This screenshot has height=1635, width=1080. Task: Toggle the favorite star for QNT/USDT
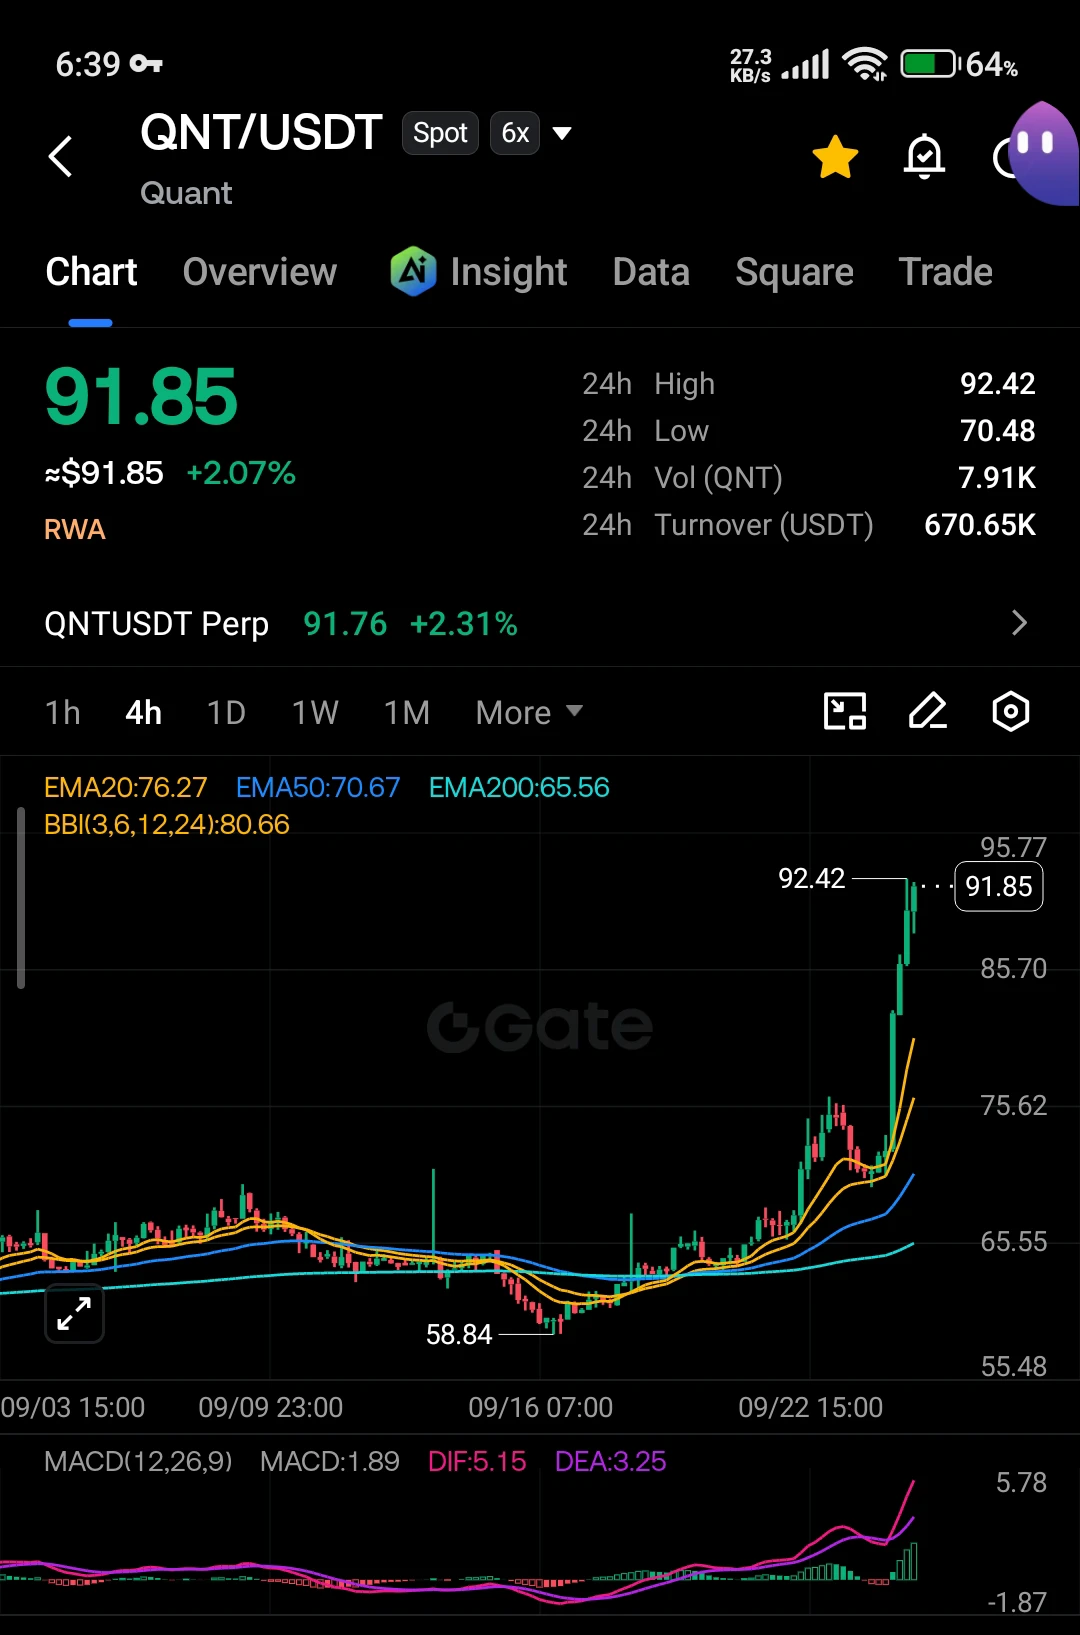(x=835, y=157)
